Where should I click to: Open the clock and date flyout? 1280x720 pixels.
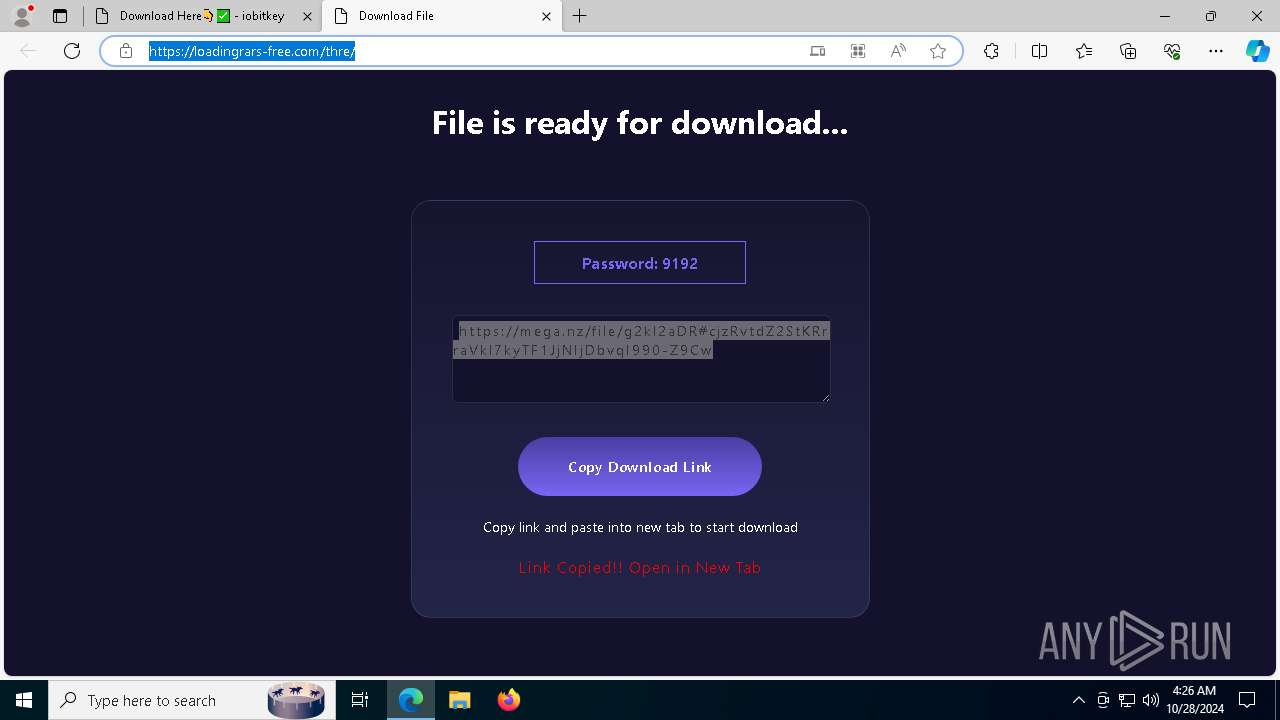tap(1194, 700)
